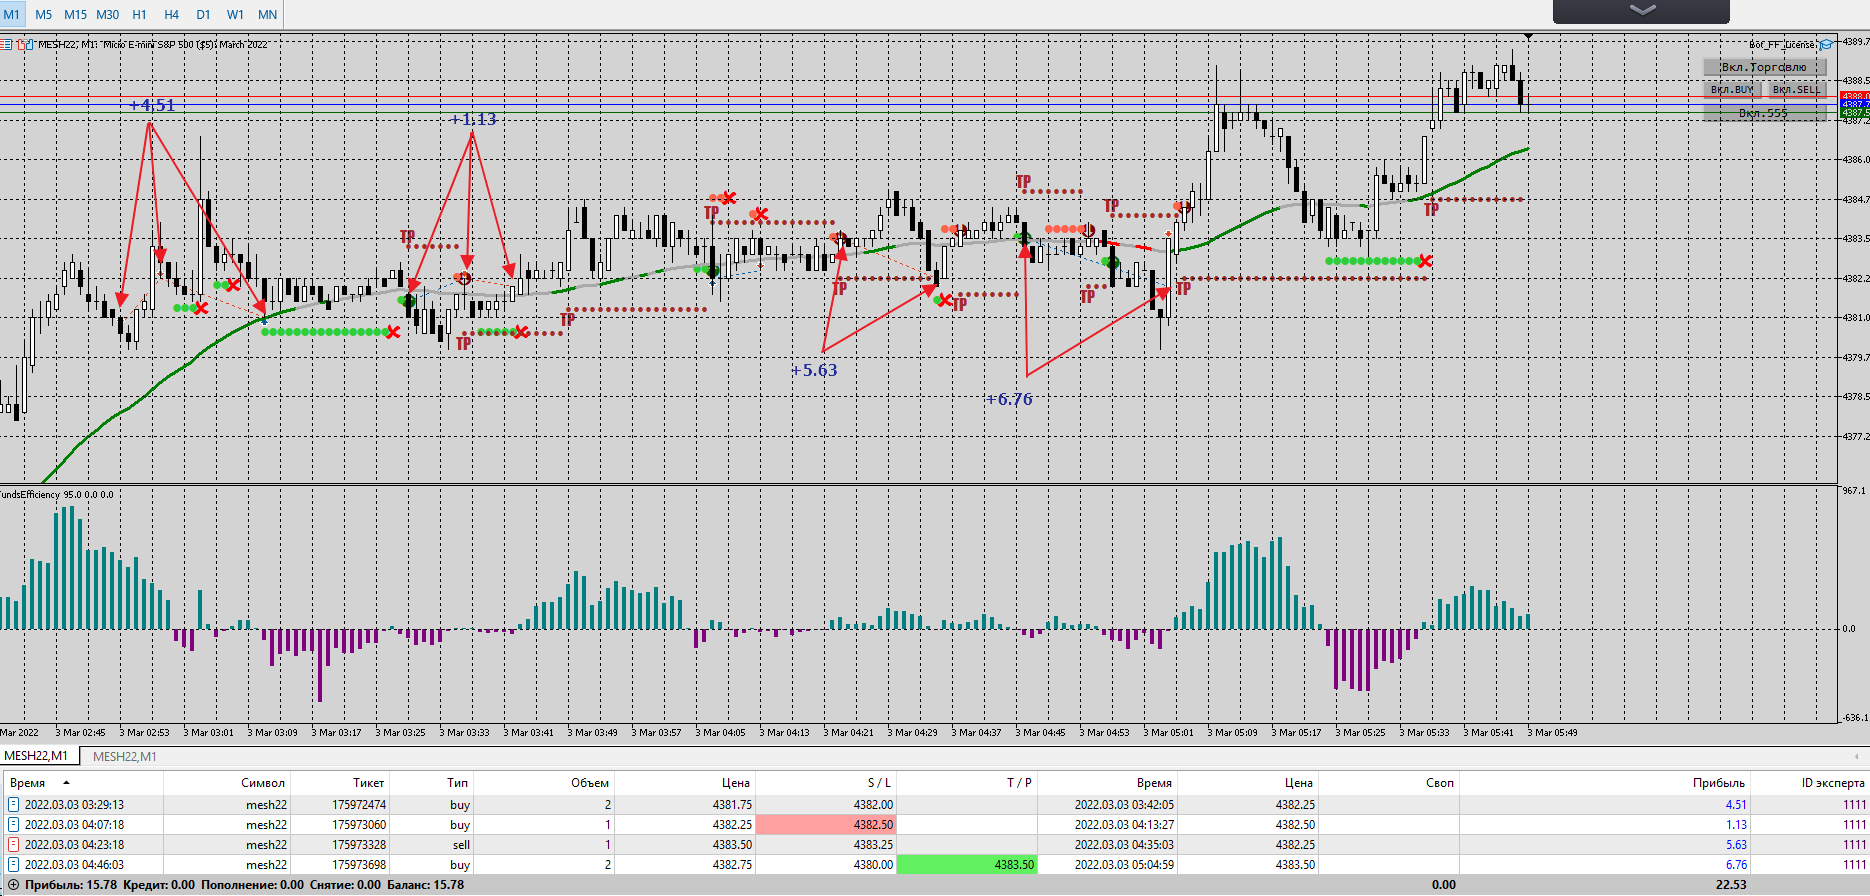Toggle the sort arrow in the Время header
The width and height of the screenshot is (1870, 896).
point(66,783)
